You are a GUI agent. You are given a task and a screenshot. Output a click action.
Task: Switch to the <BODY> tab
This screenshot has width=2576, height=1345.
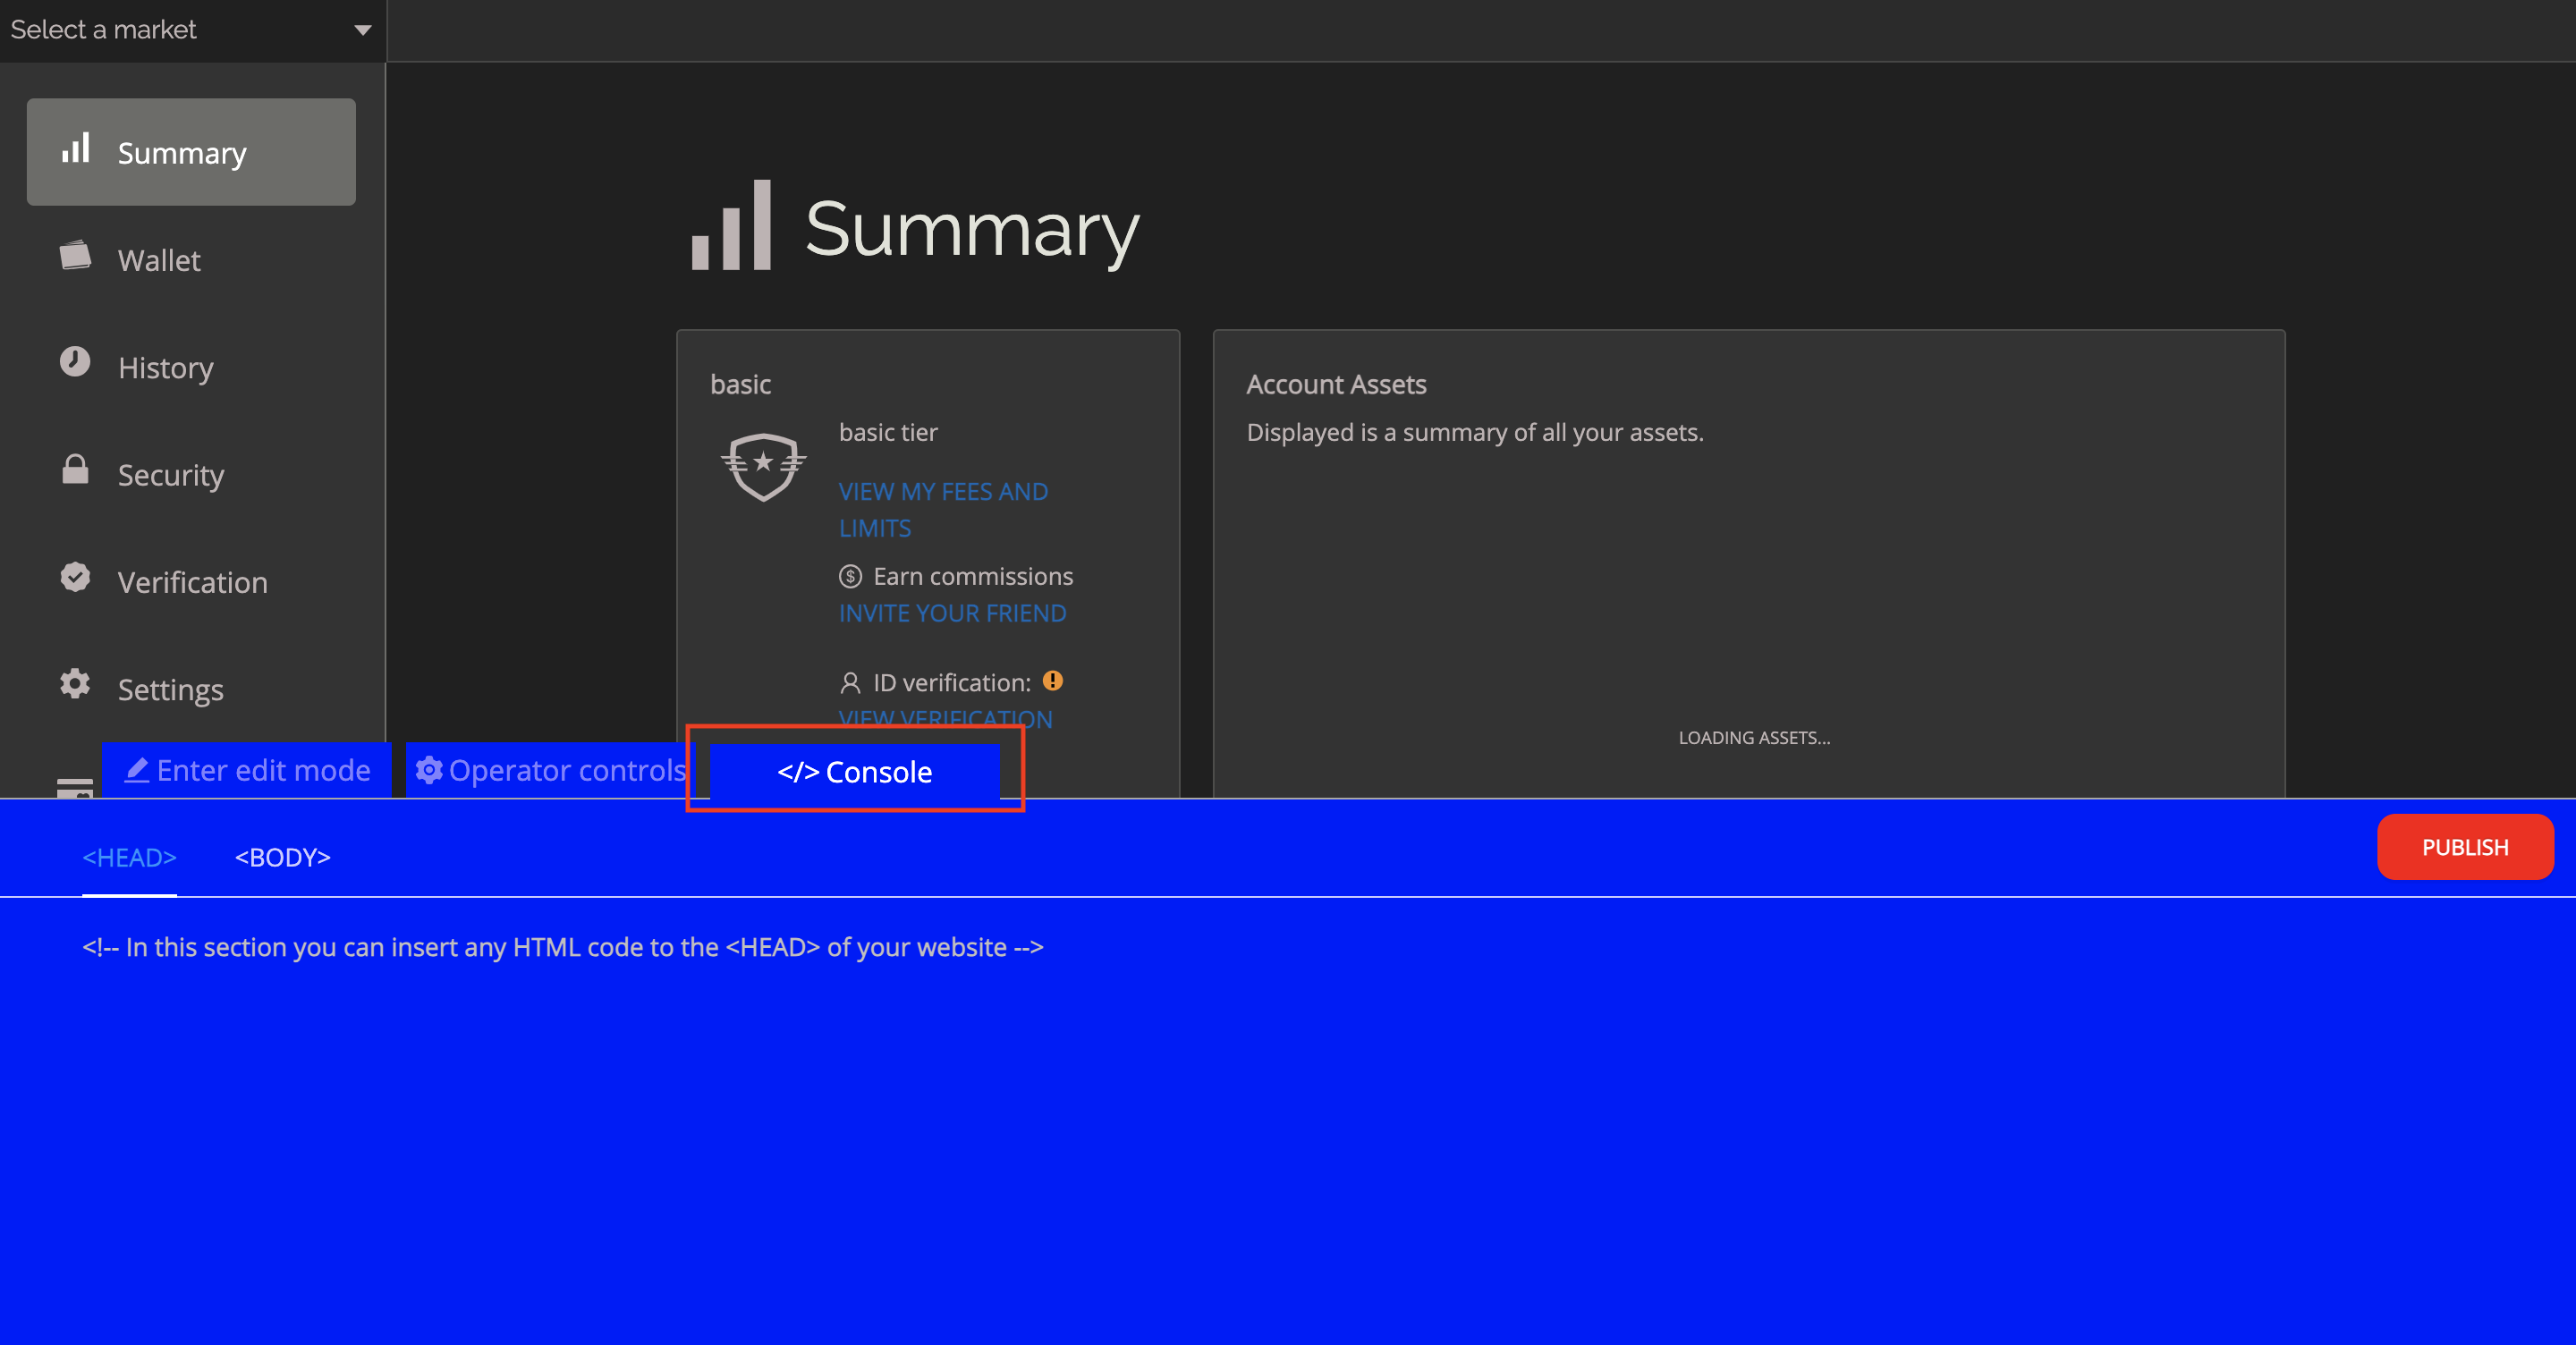282,857
